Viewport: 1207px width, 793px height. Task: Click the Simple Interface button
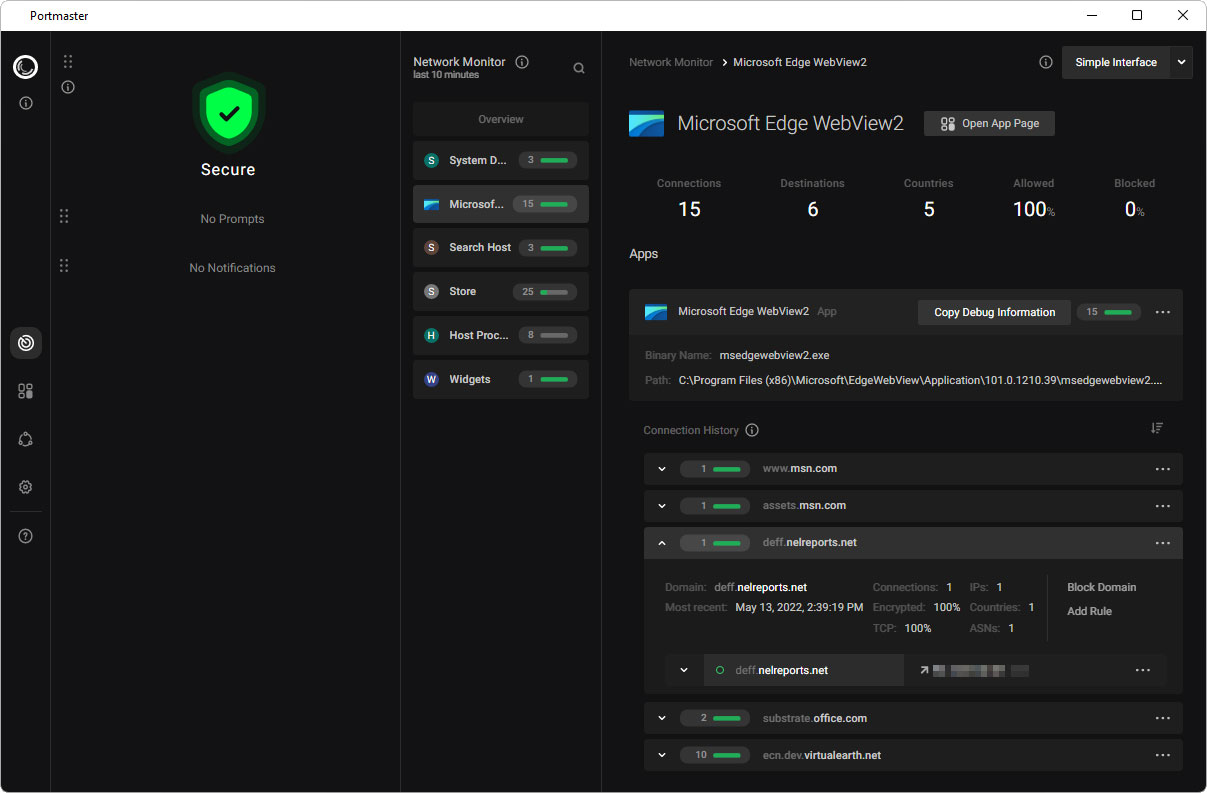click(x=1116, y=62)
